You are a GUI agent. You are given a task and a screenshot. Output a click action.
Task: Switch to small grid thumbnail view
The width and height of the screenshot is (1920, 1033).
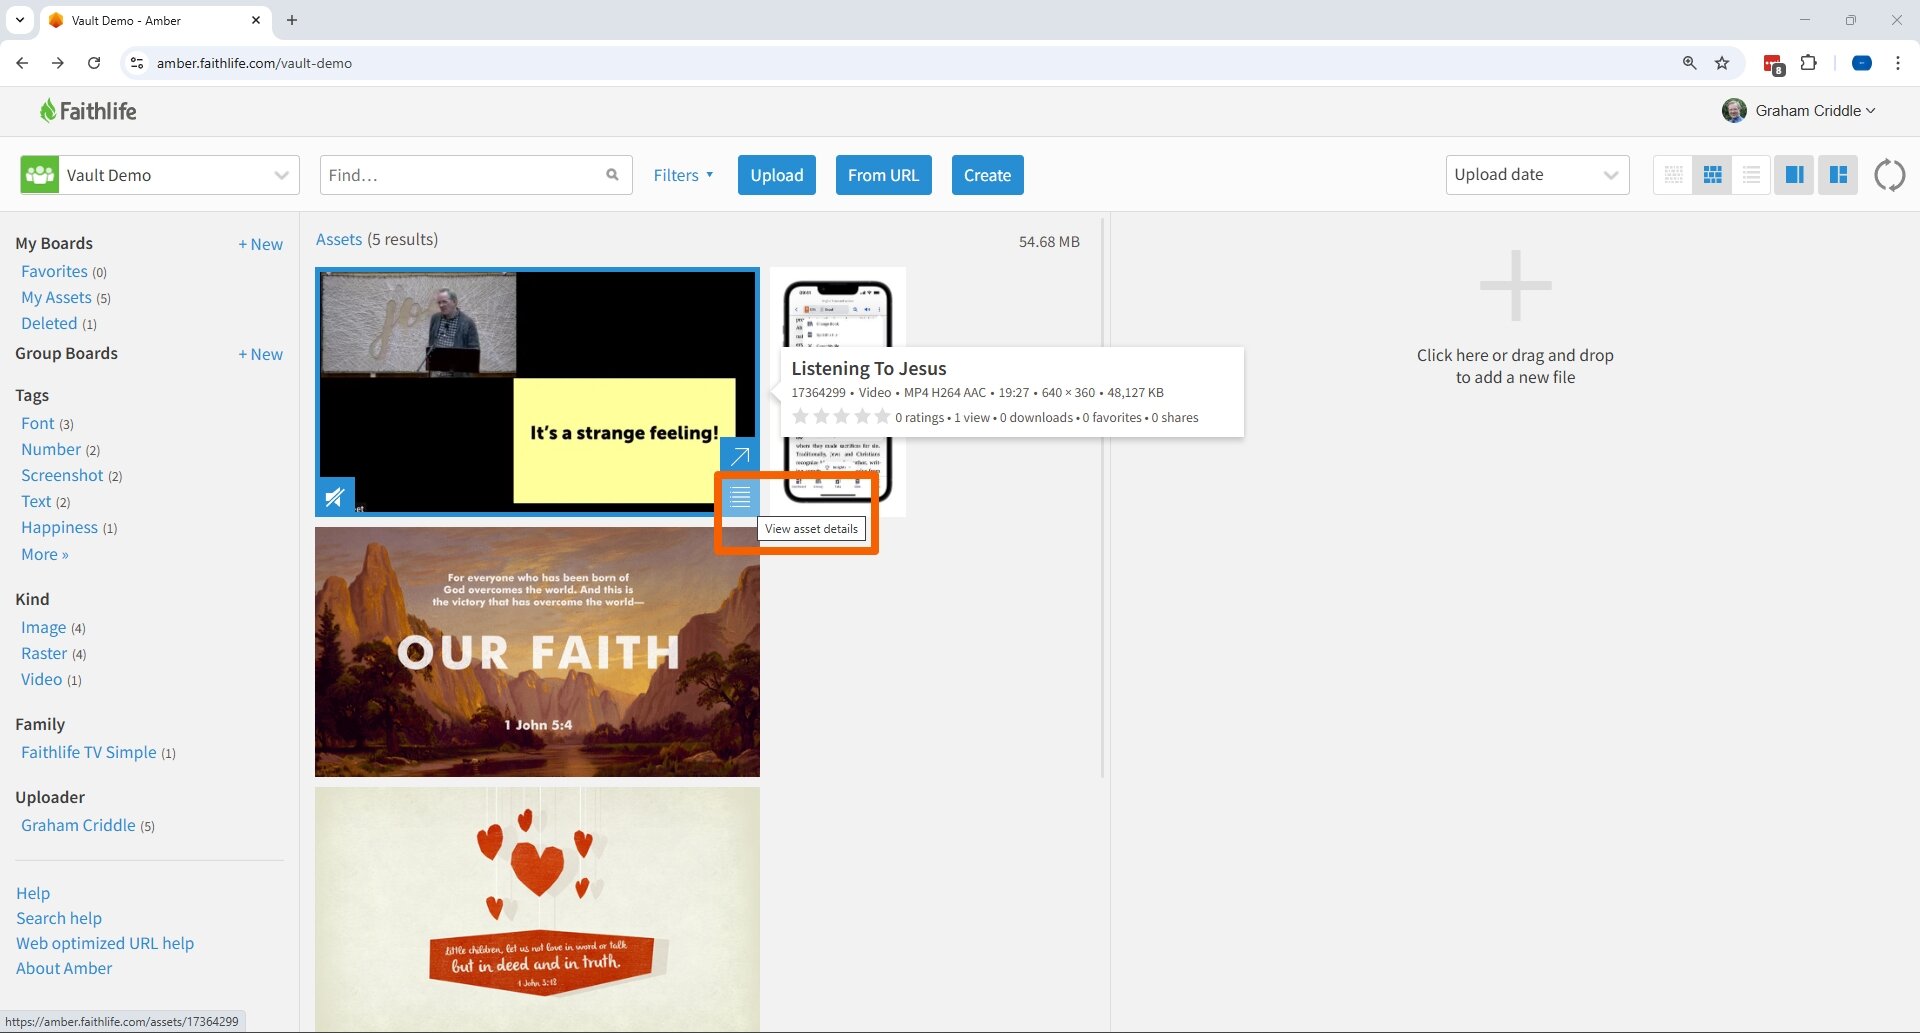click(1673, 175)
